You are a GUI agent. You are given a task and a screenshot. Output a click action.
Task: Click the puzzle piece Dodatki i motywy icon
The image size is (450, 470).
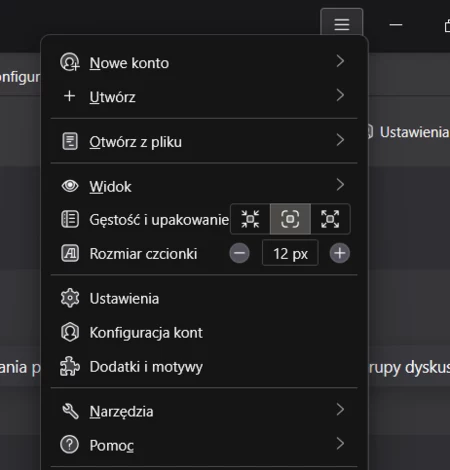[70, 367]
